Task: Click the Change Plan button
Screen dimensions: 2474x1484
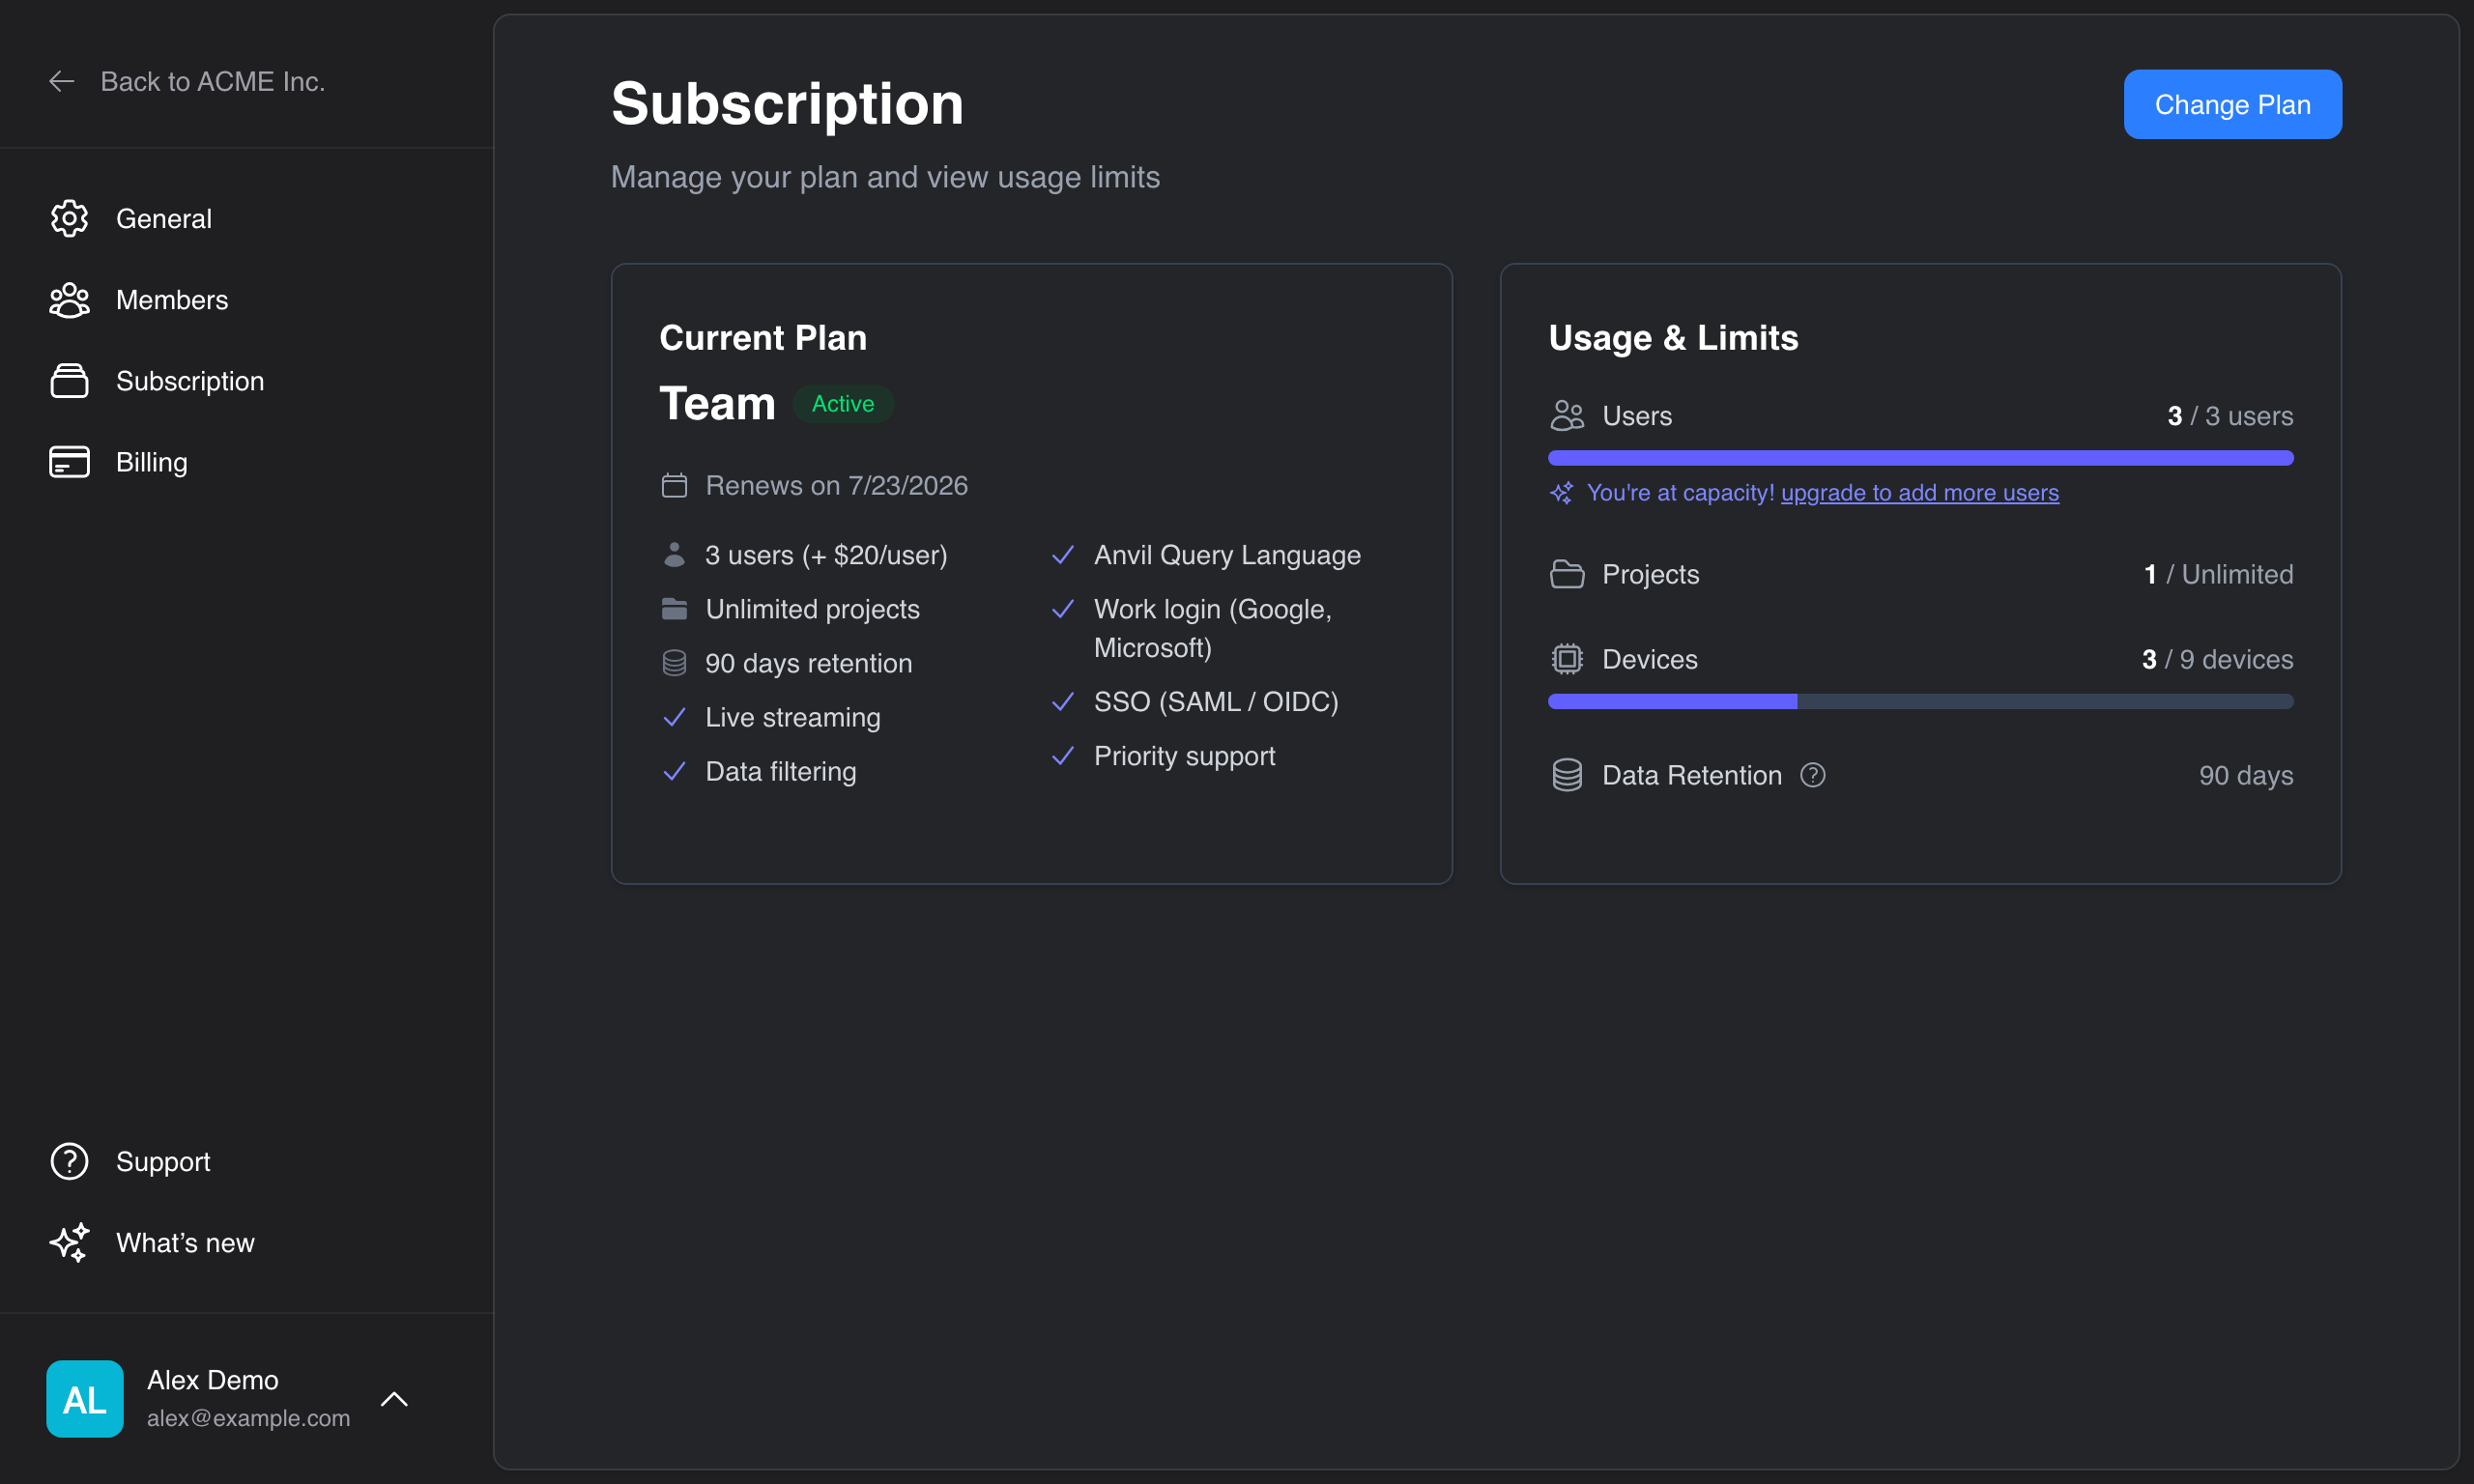Action: coord(2232,104)
